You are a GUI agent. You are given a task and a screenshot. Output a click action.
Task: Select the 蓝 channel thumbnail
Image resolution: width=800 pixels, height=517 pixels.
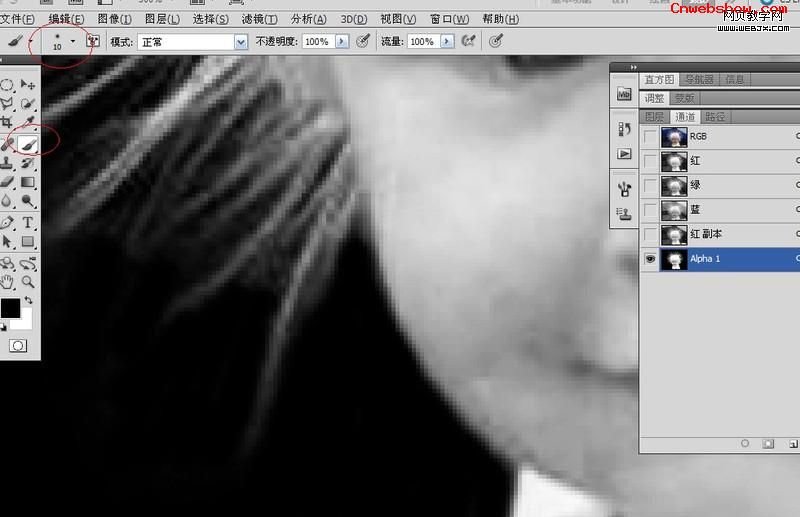(674, 210)
